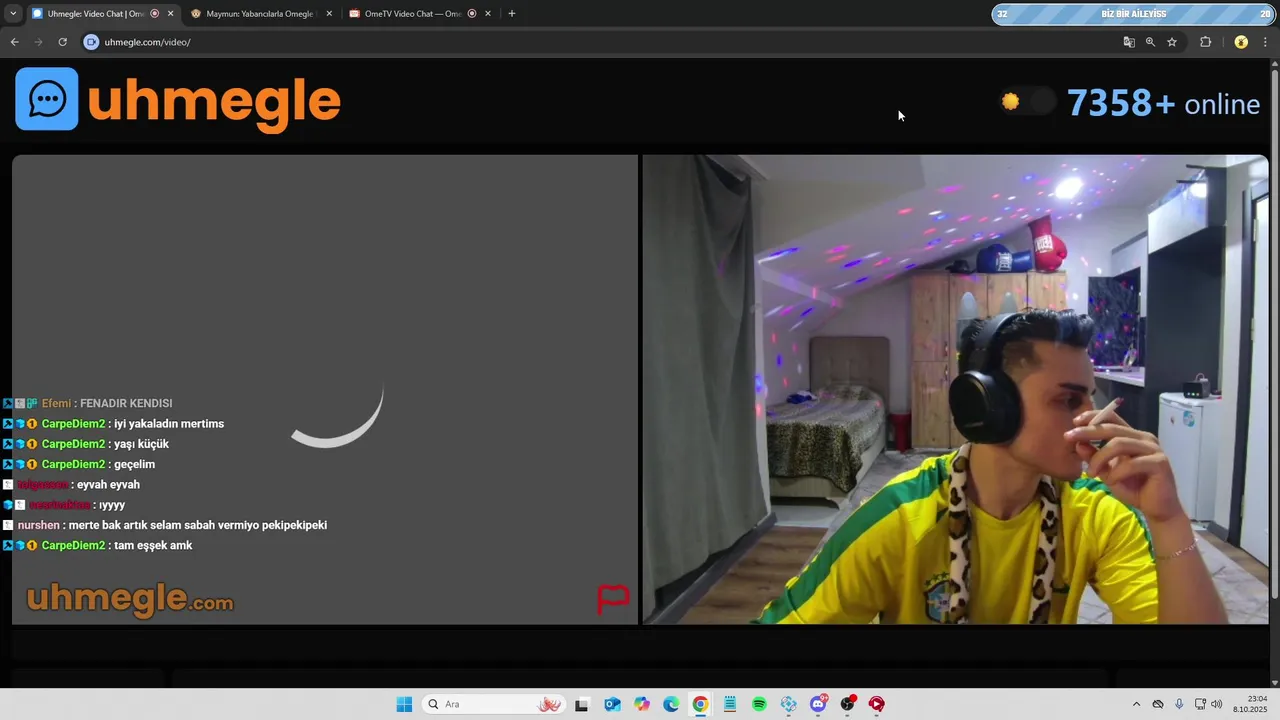
Task: Click the webcam video feed of the streamer
Action: click(955, 390)
